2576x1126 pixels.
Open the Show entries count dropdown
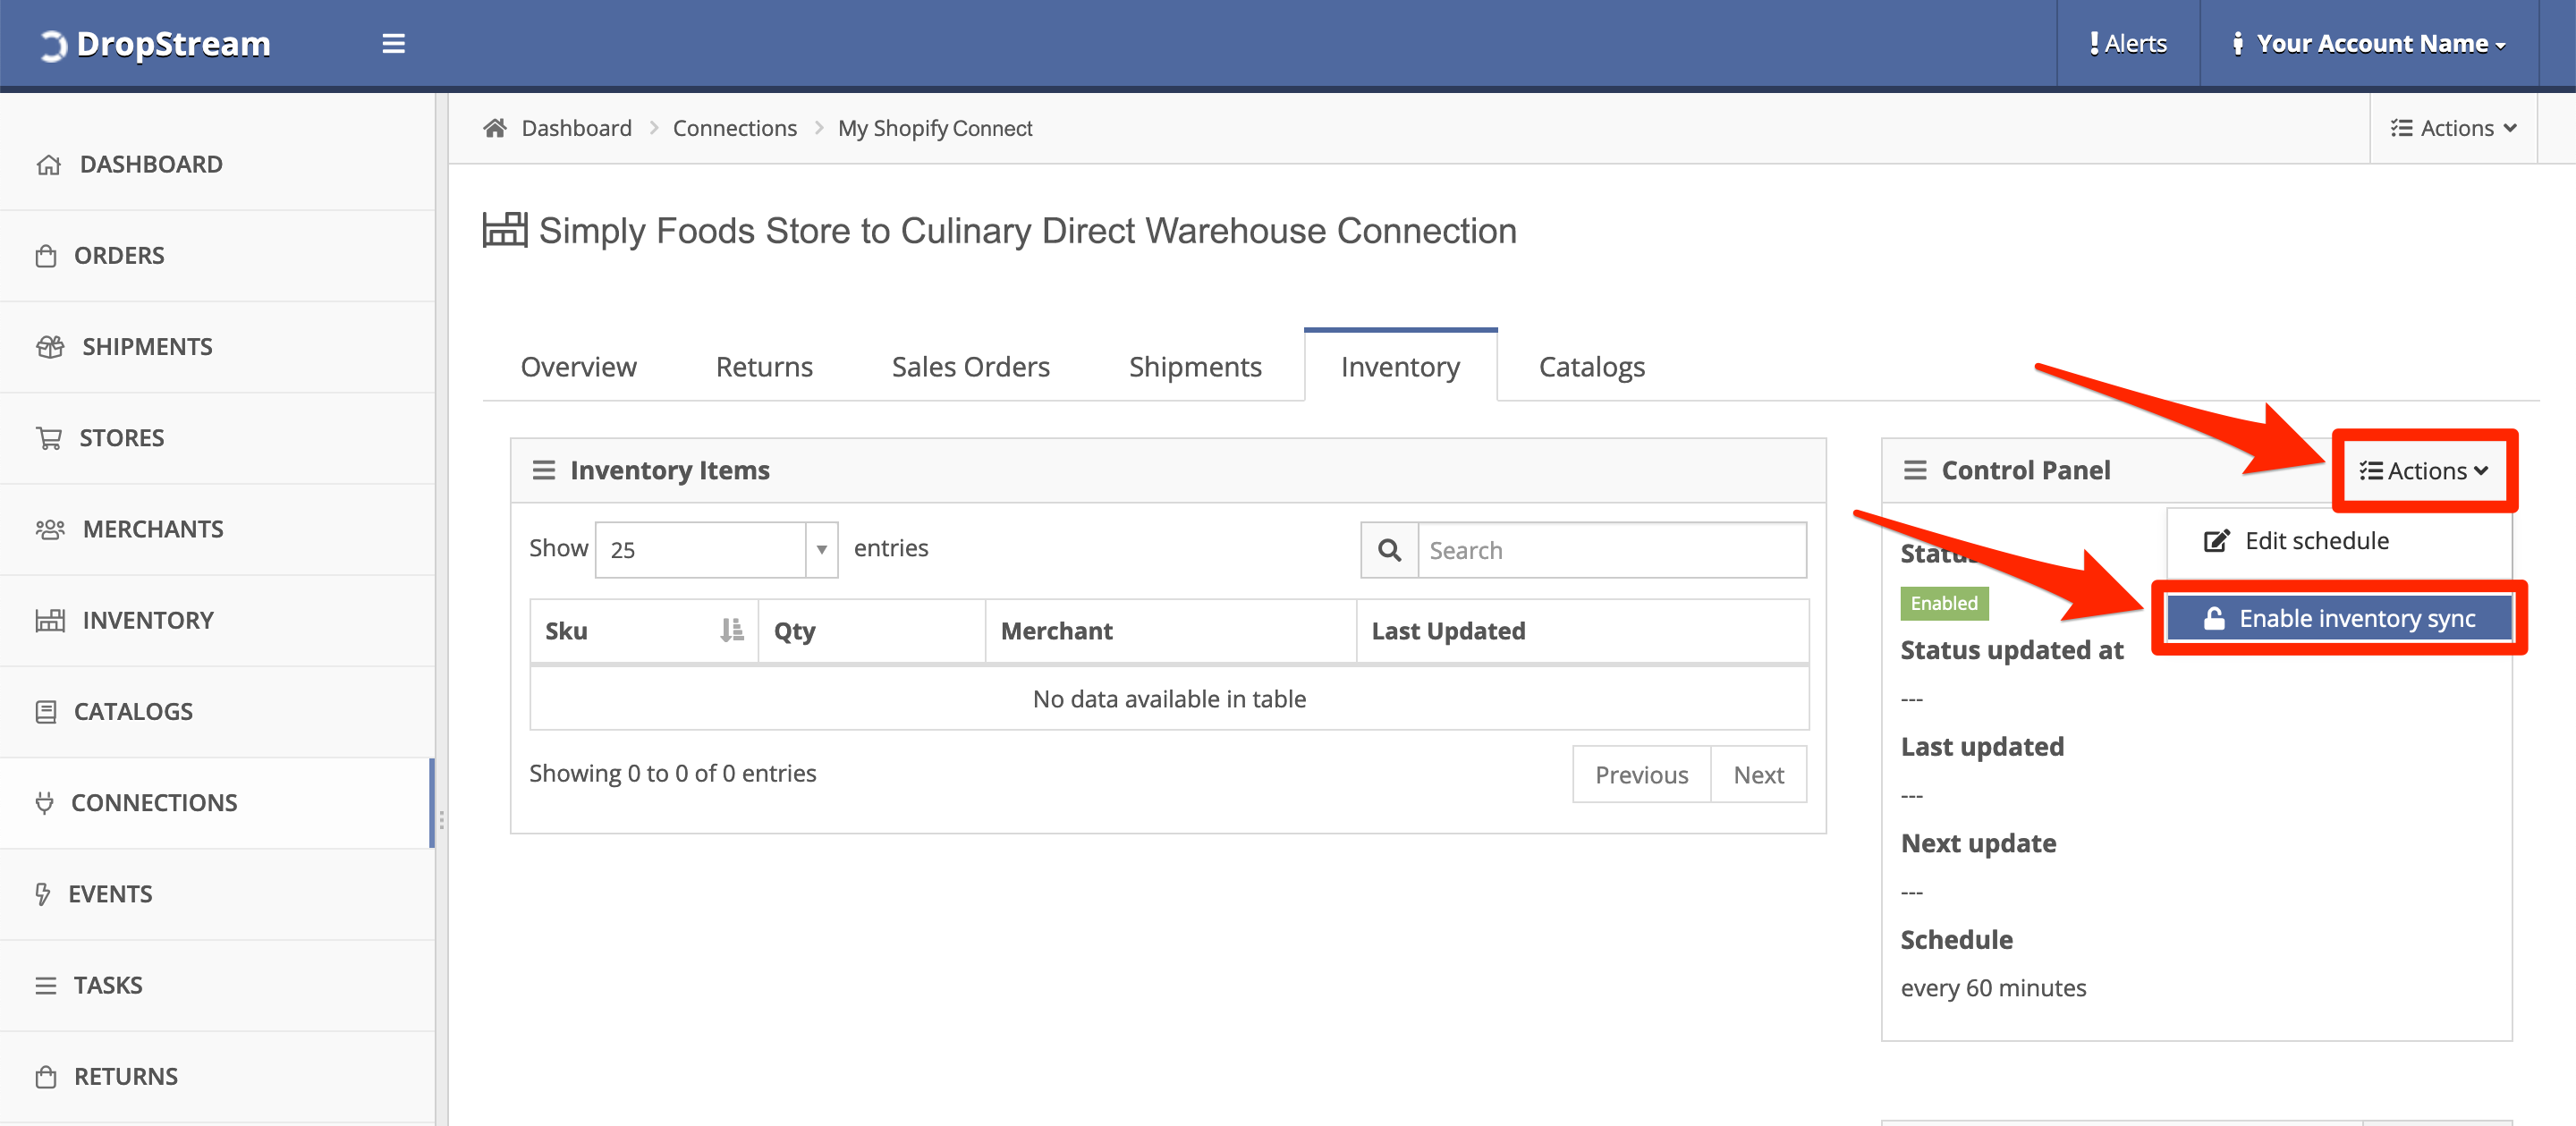pyautogui.click(x=716, y=550)
